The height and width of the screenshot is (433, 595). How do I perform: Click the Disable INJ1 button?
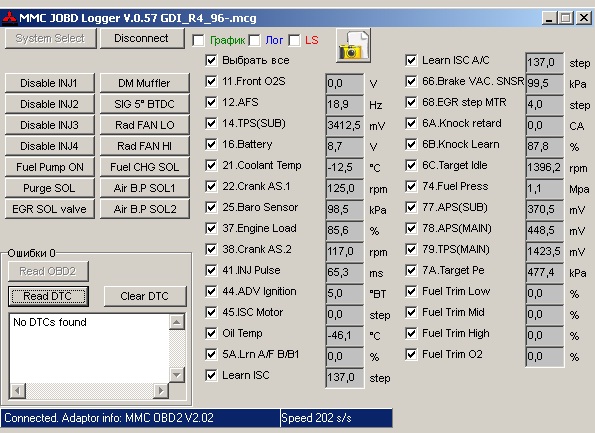pos(50,83)
